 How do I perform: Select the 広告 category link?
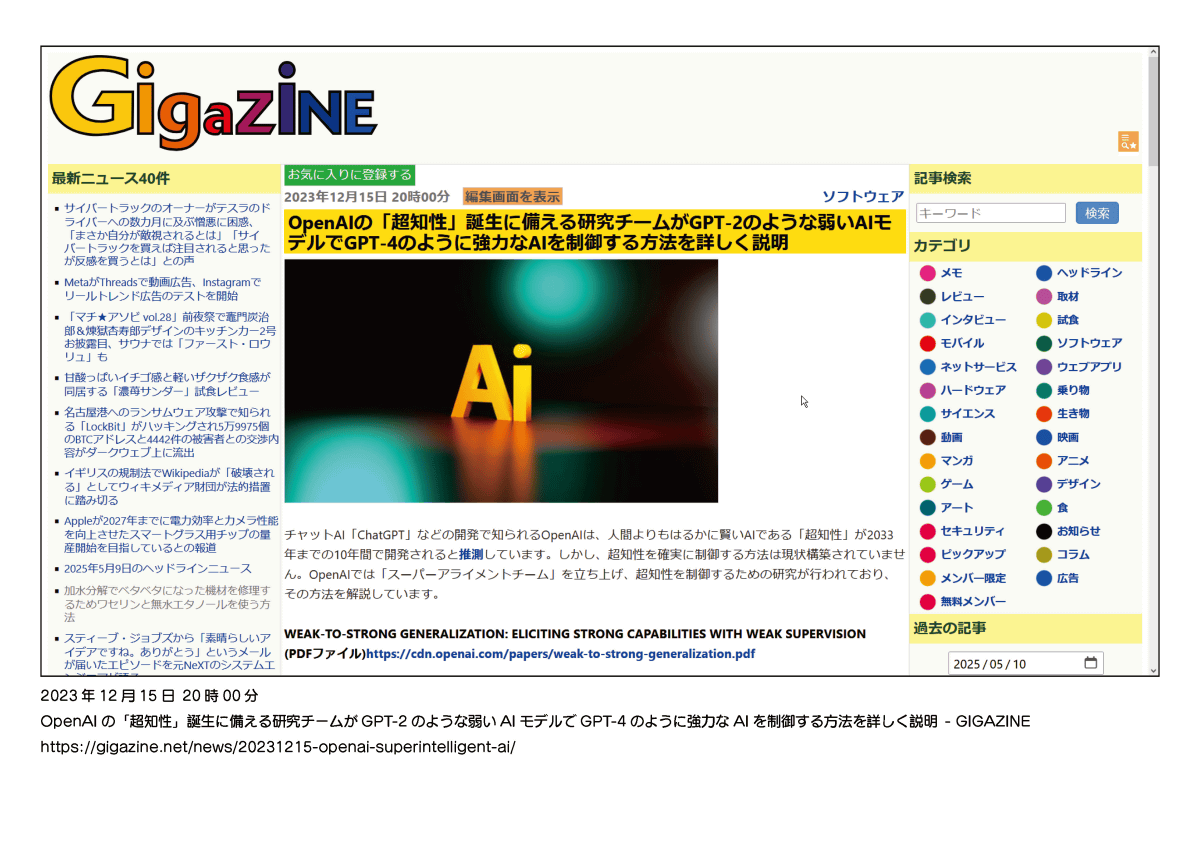pyautogui.click(x=1068, y=578)
